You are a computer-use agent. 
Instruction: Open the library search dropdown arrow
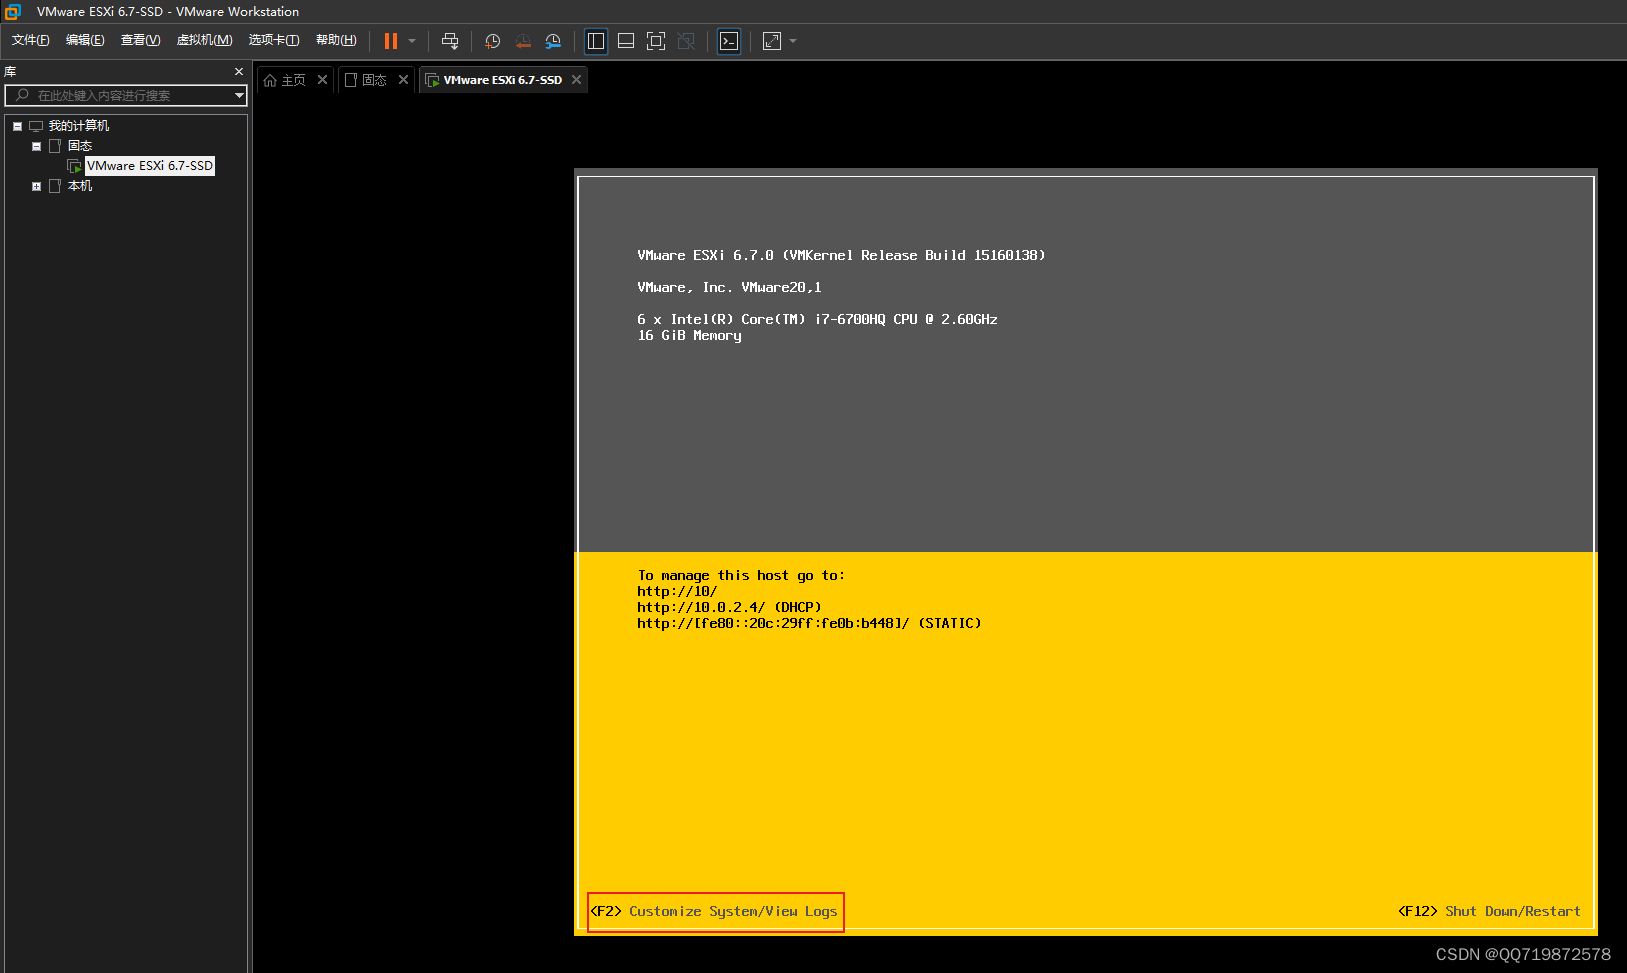239,95
